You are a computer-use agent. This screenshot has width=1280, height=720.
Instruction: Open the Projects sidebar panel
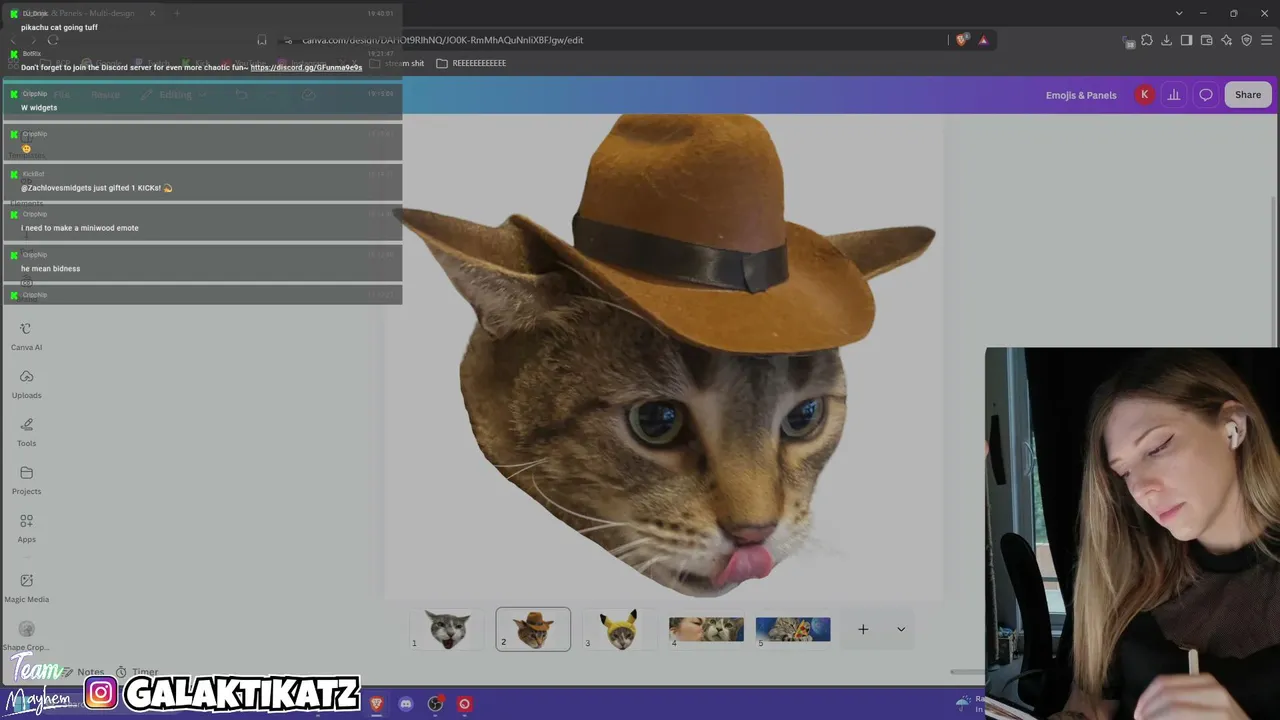26,481
